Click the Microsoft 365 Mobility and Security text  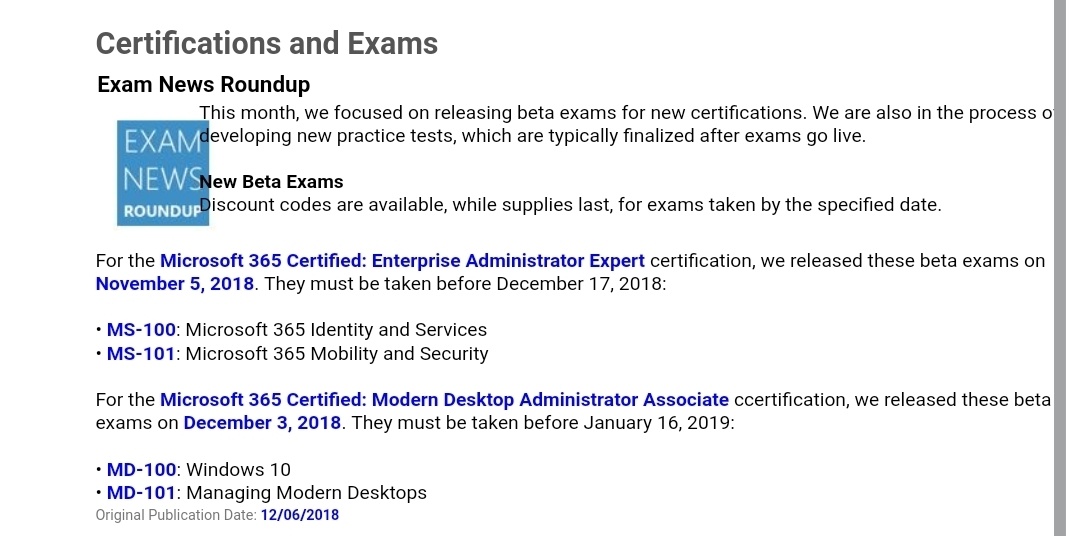[x=337, y=354]
